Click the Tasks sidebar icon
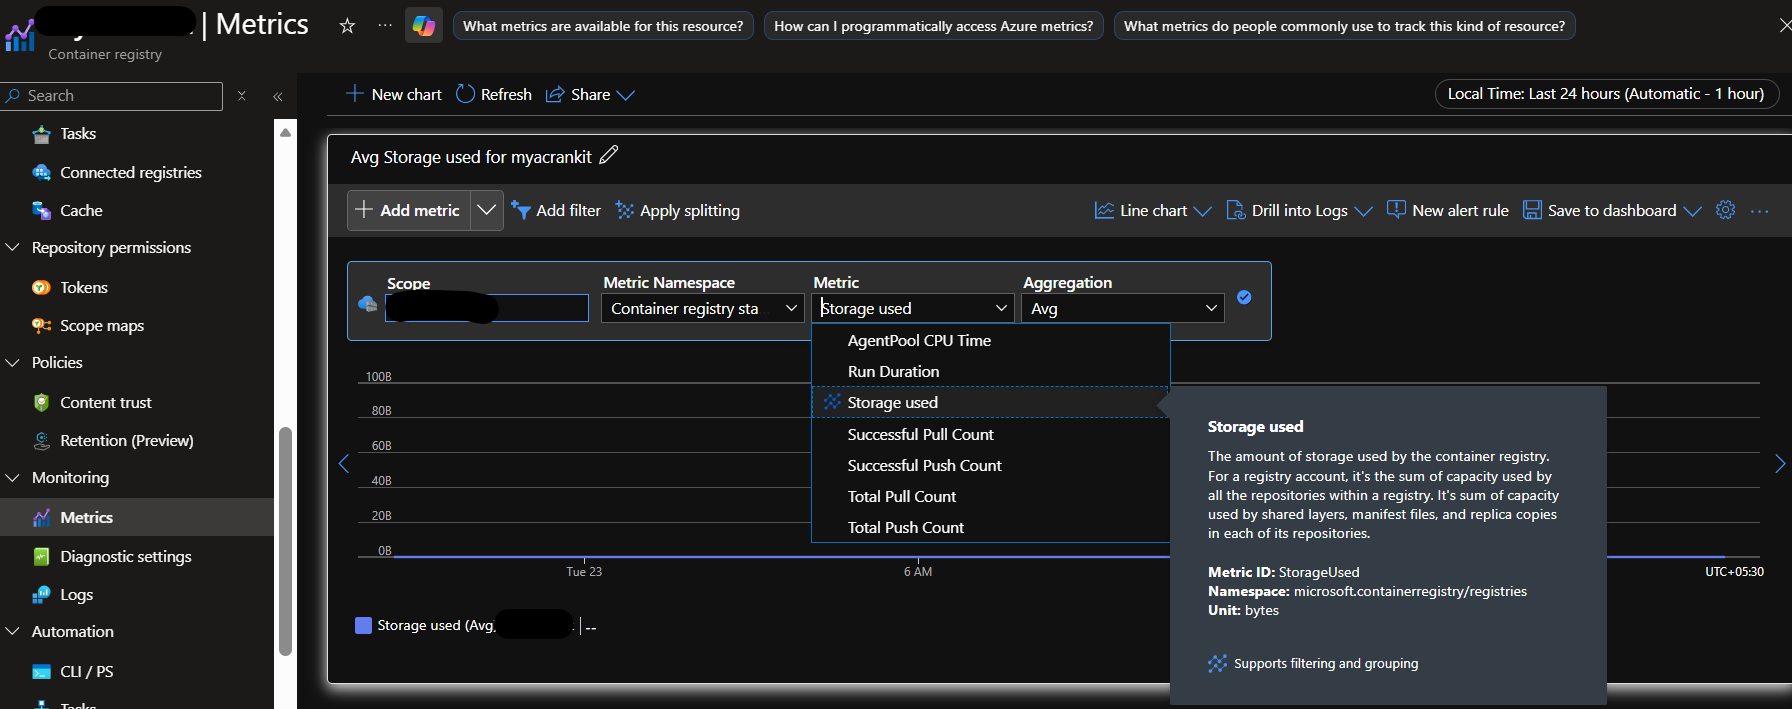 click(x=41, y=134)
